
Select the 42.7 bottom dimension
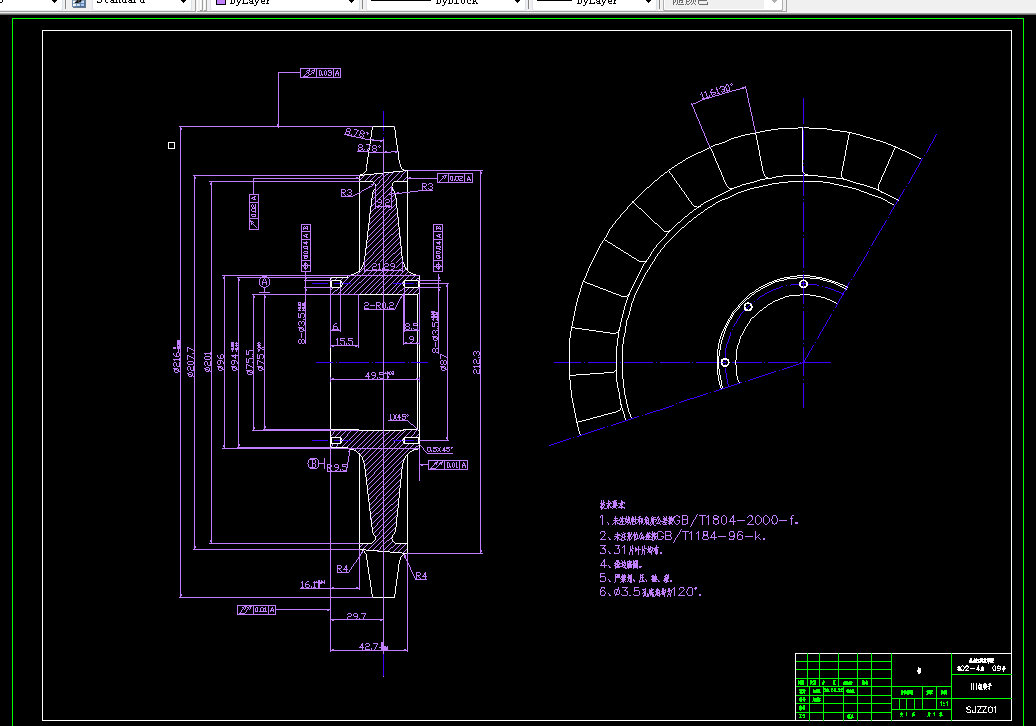point(373,646)
